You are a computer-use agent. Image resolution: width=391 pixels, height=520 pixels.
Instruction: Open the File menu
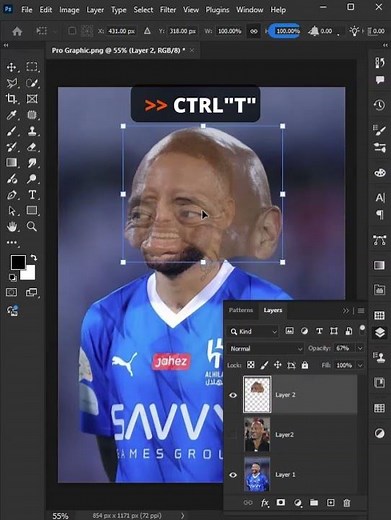pos(27,10)
